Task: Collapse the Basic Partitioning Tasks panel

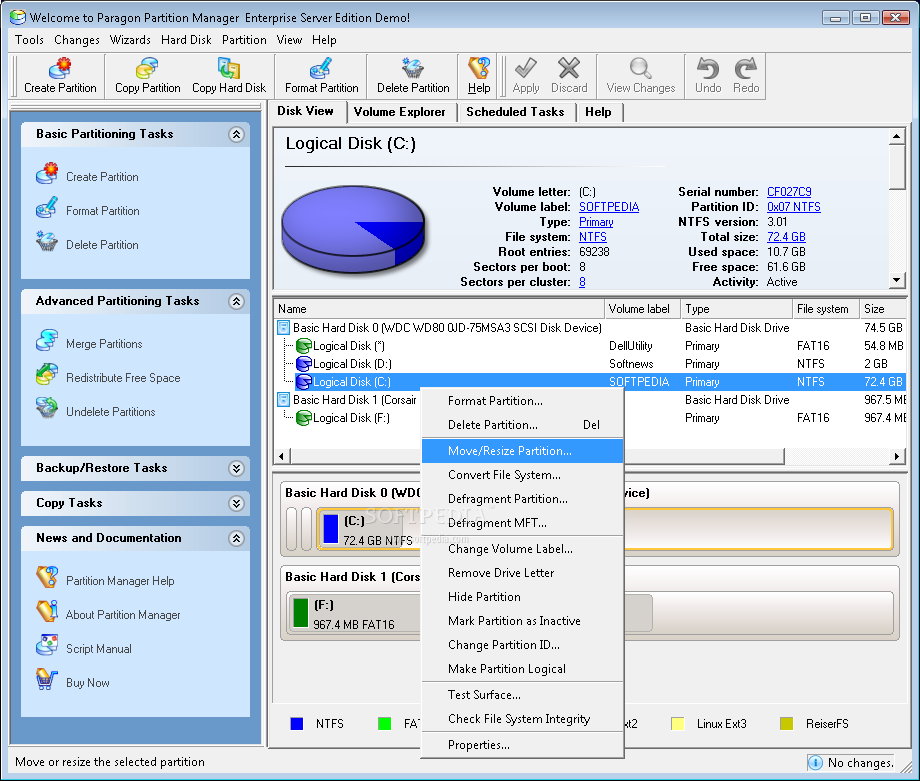Action: coord(236,134)
